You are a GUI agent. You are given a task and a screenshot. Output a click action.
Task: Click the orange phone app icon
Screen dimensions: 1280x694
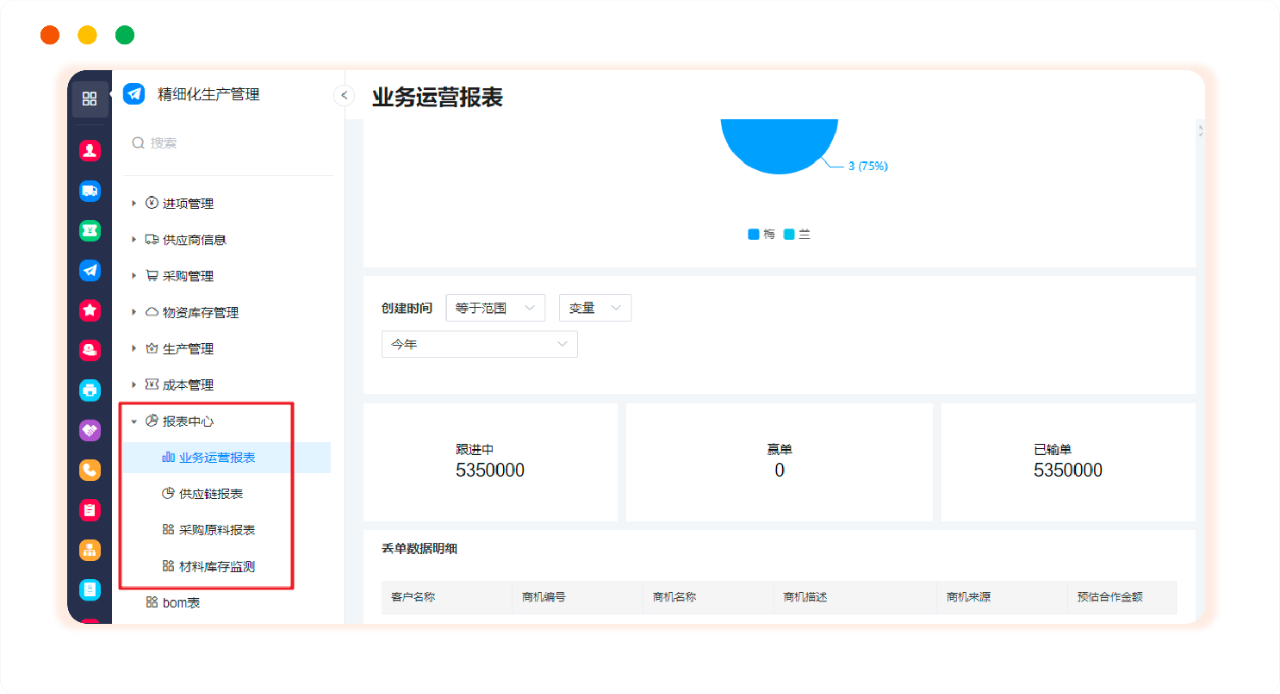[x=90, y=470]
